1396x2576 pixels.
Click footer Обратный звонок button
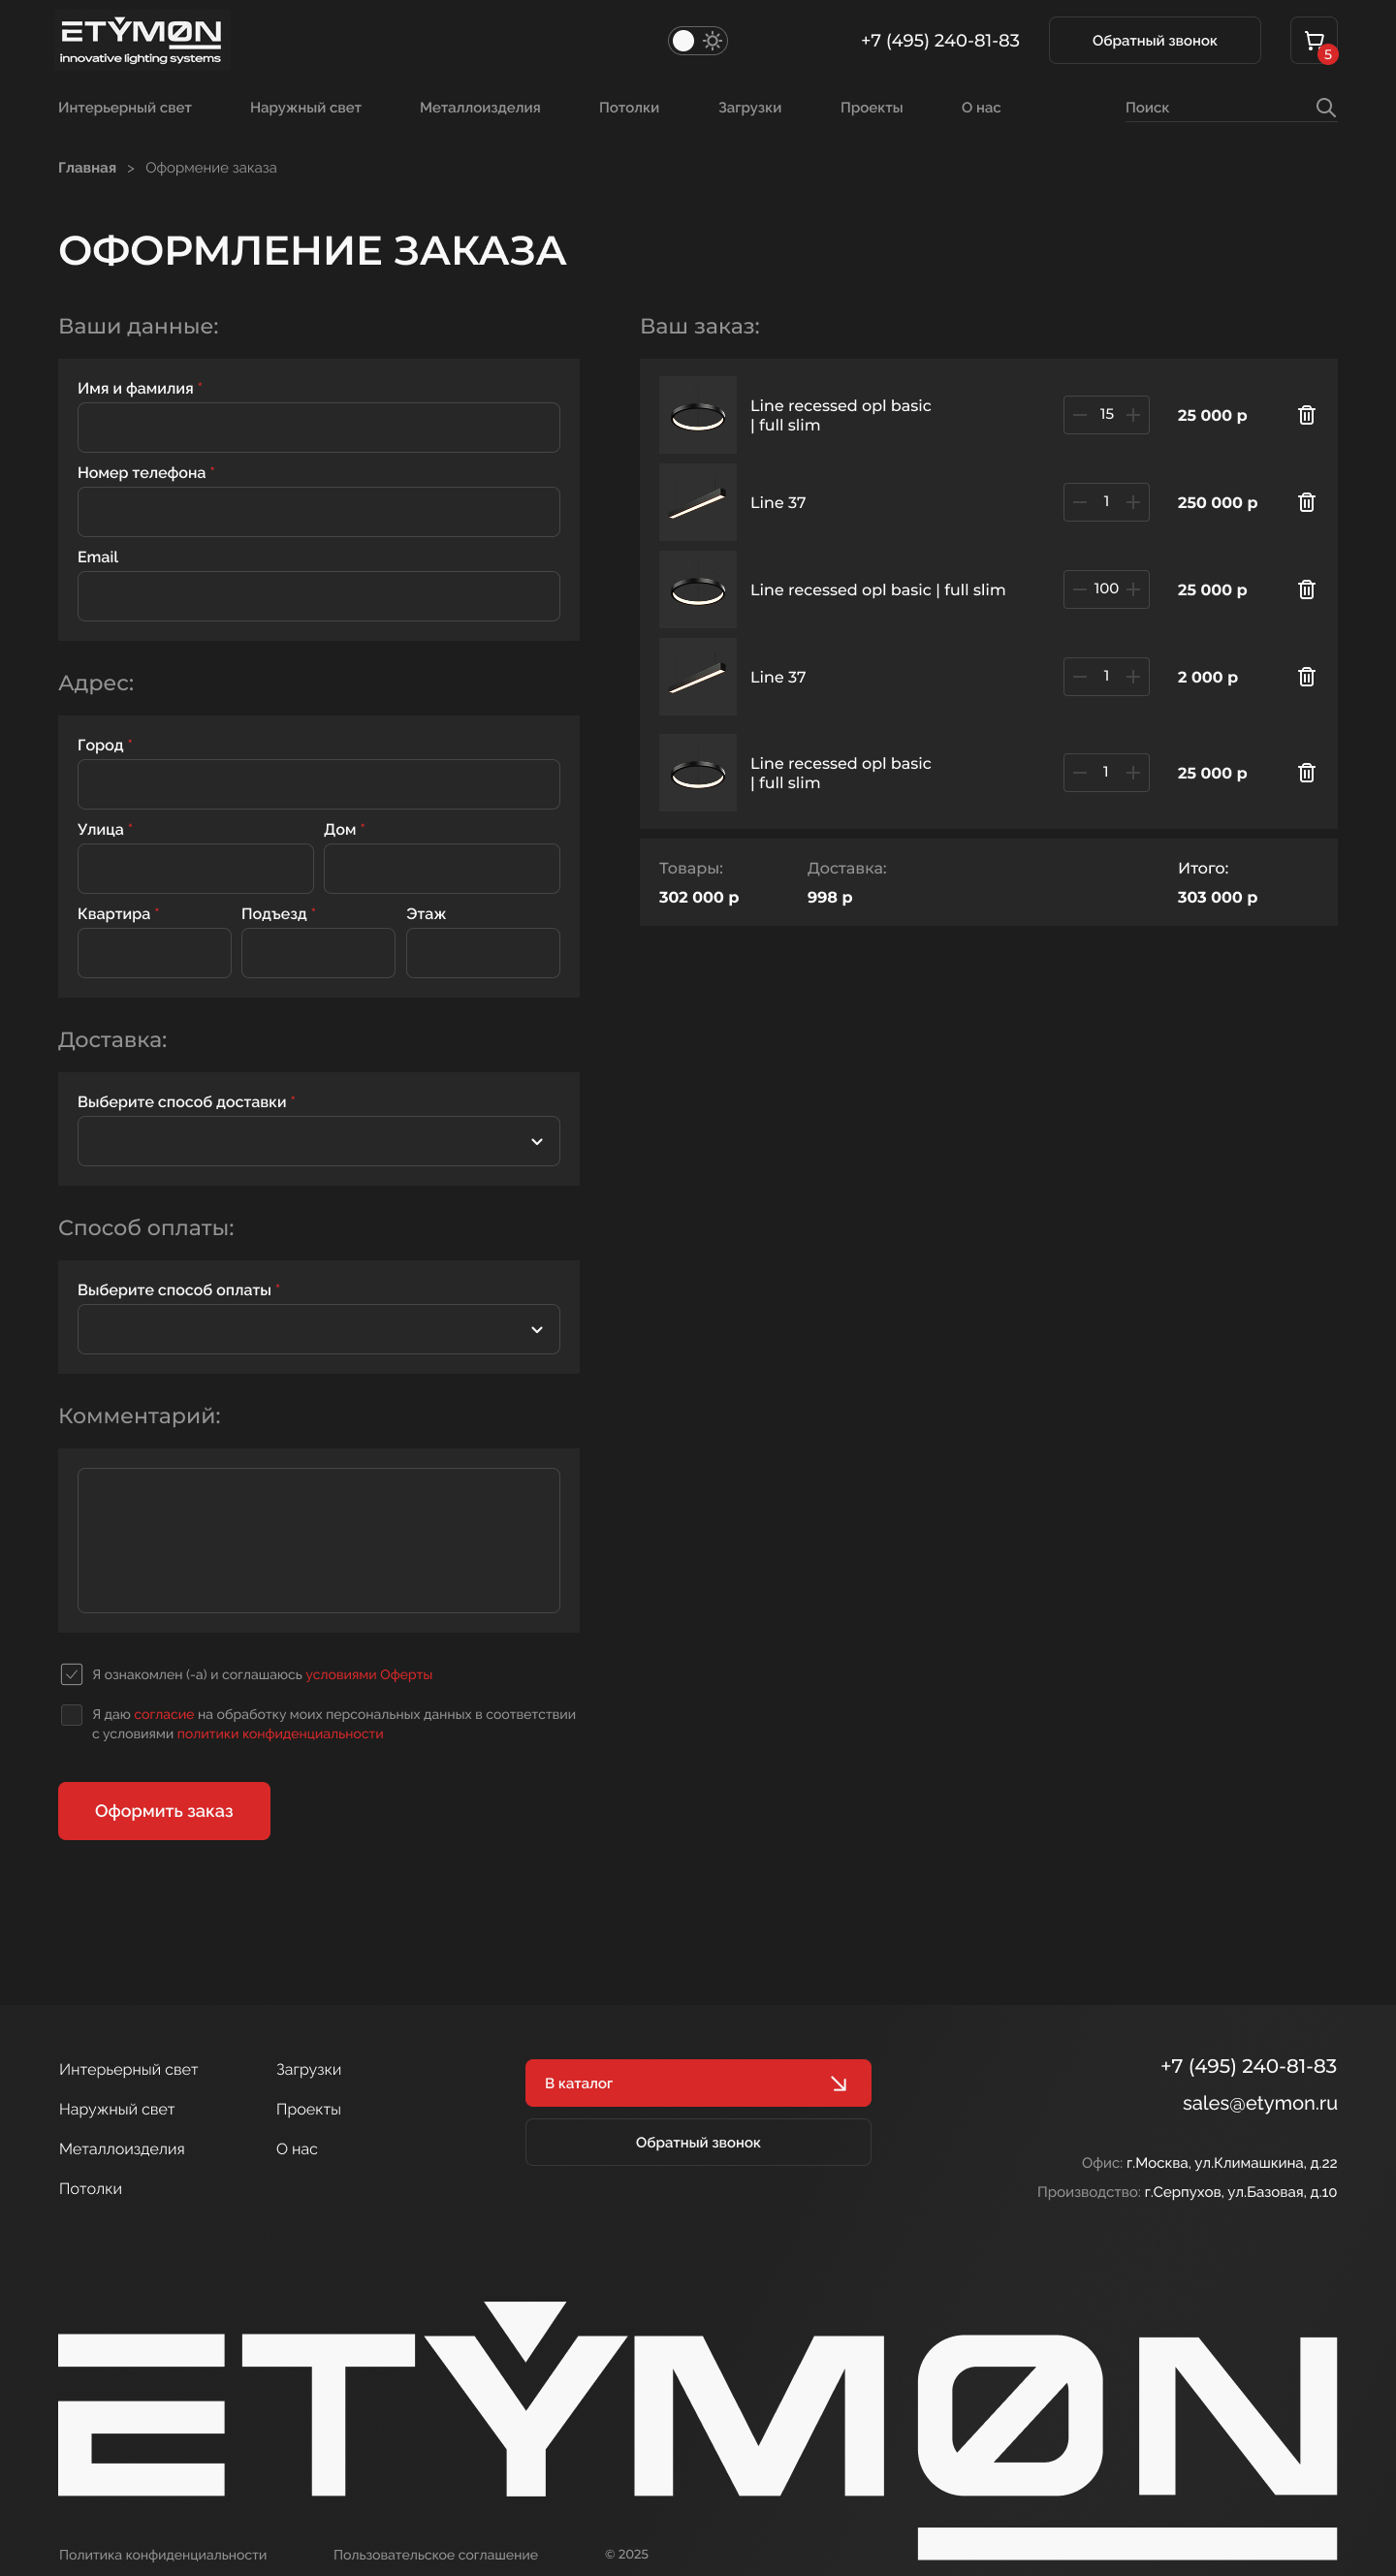click(x=698, y=2142)
